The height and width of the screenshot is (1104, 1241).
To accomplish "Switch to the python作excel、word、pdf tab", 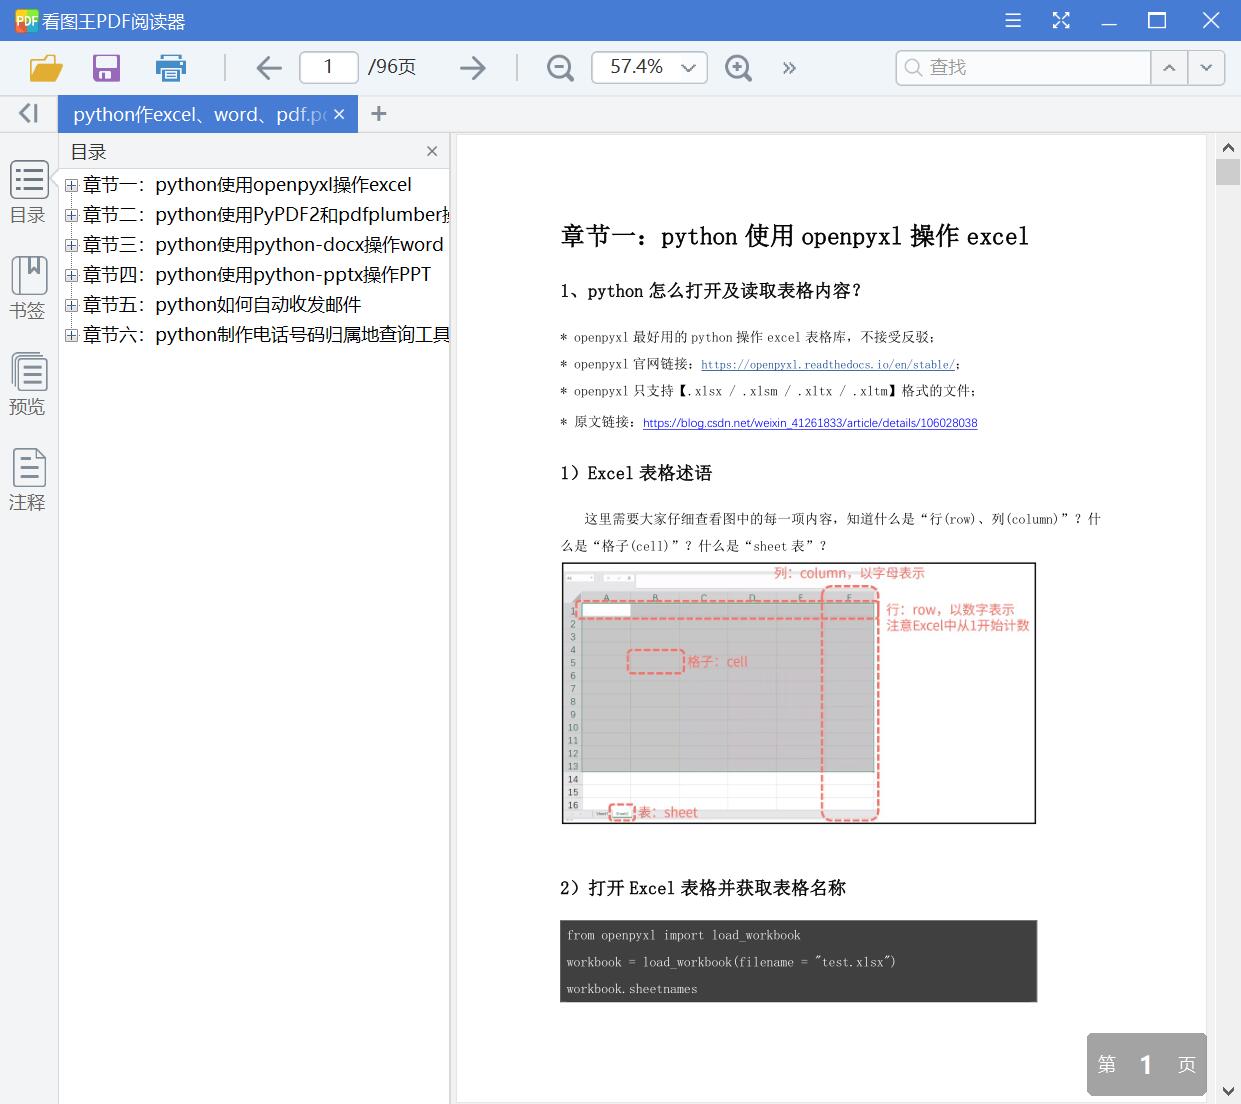I will tap(197, 113).
